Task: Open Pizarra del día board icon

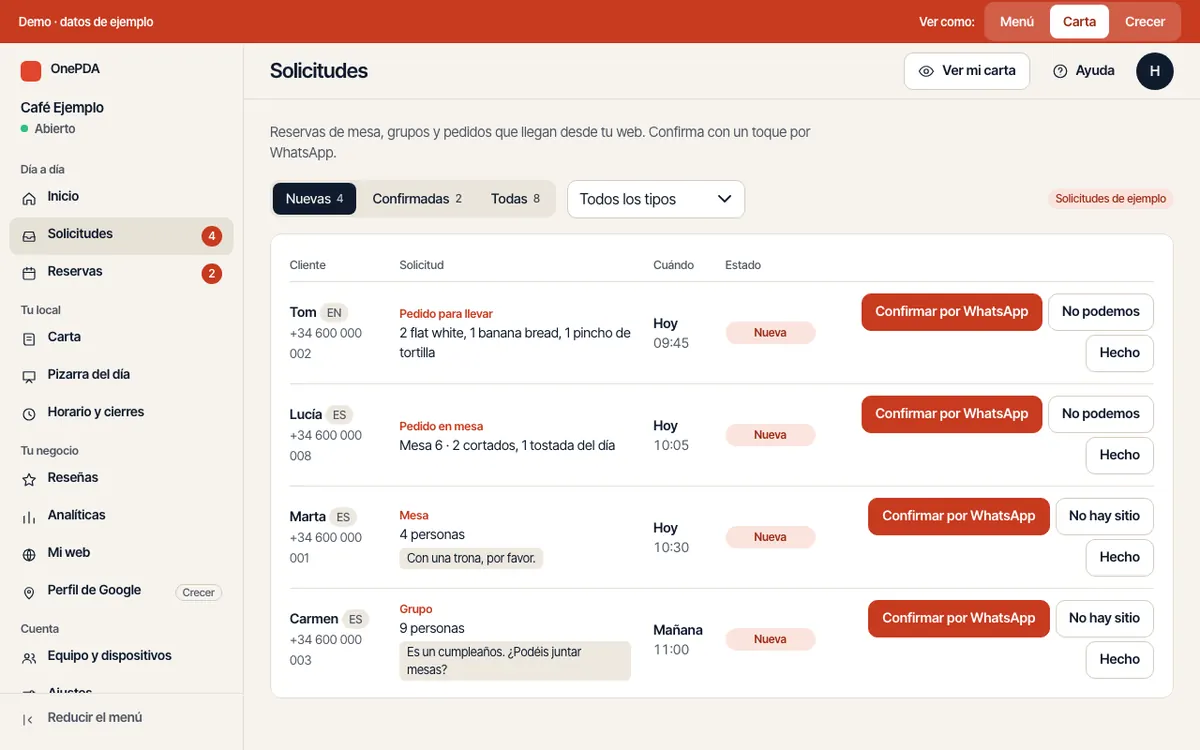Action: coord(29,376)
